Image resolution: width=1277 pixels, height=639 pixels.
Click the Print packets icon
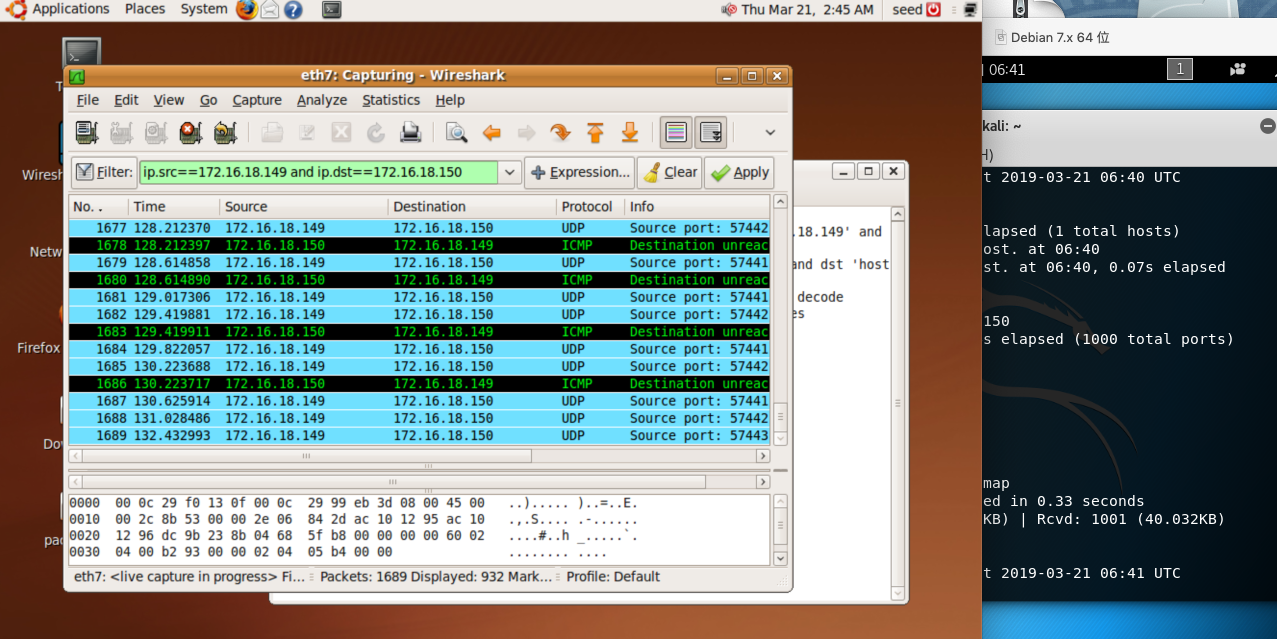click(x=410, y=132)
